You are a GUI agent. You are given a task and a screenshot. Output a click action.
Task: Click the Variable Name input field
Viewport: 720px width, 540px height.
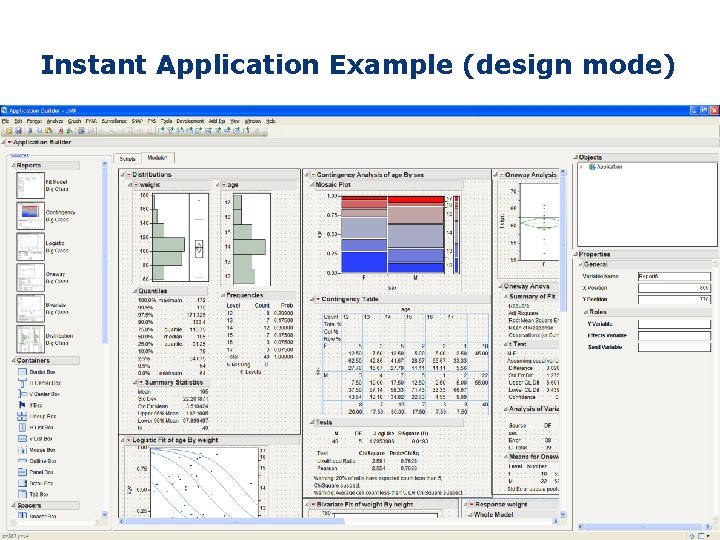(674, 276)
